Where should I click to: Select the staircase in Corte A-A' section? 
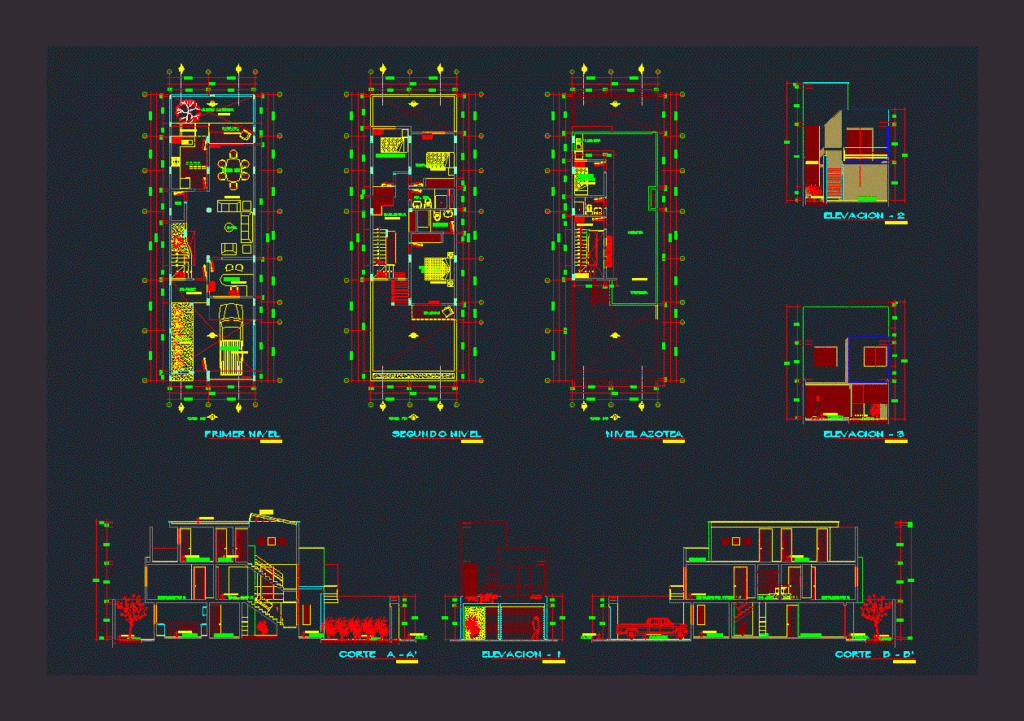tap(268, 588)
